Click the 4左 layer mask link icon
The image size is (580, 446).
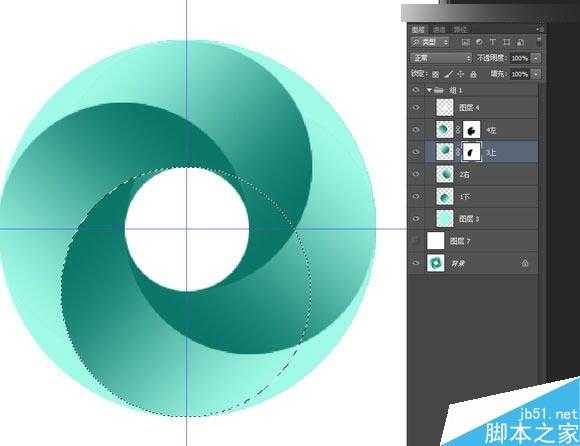[458, 130]
